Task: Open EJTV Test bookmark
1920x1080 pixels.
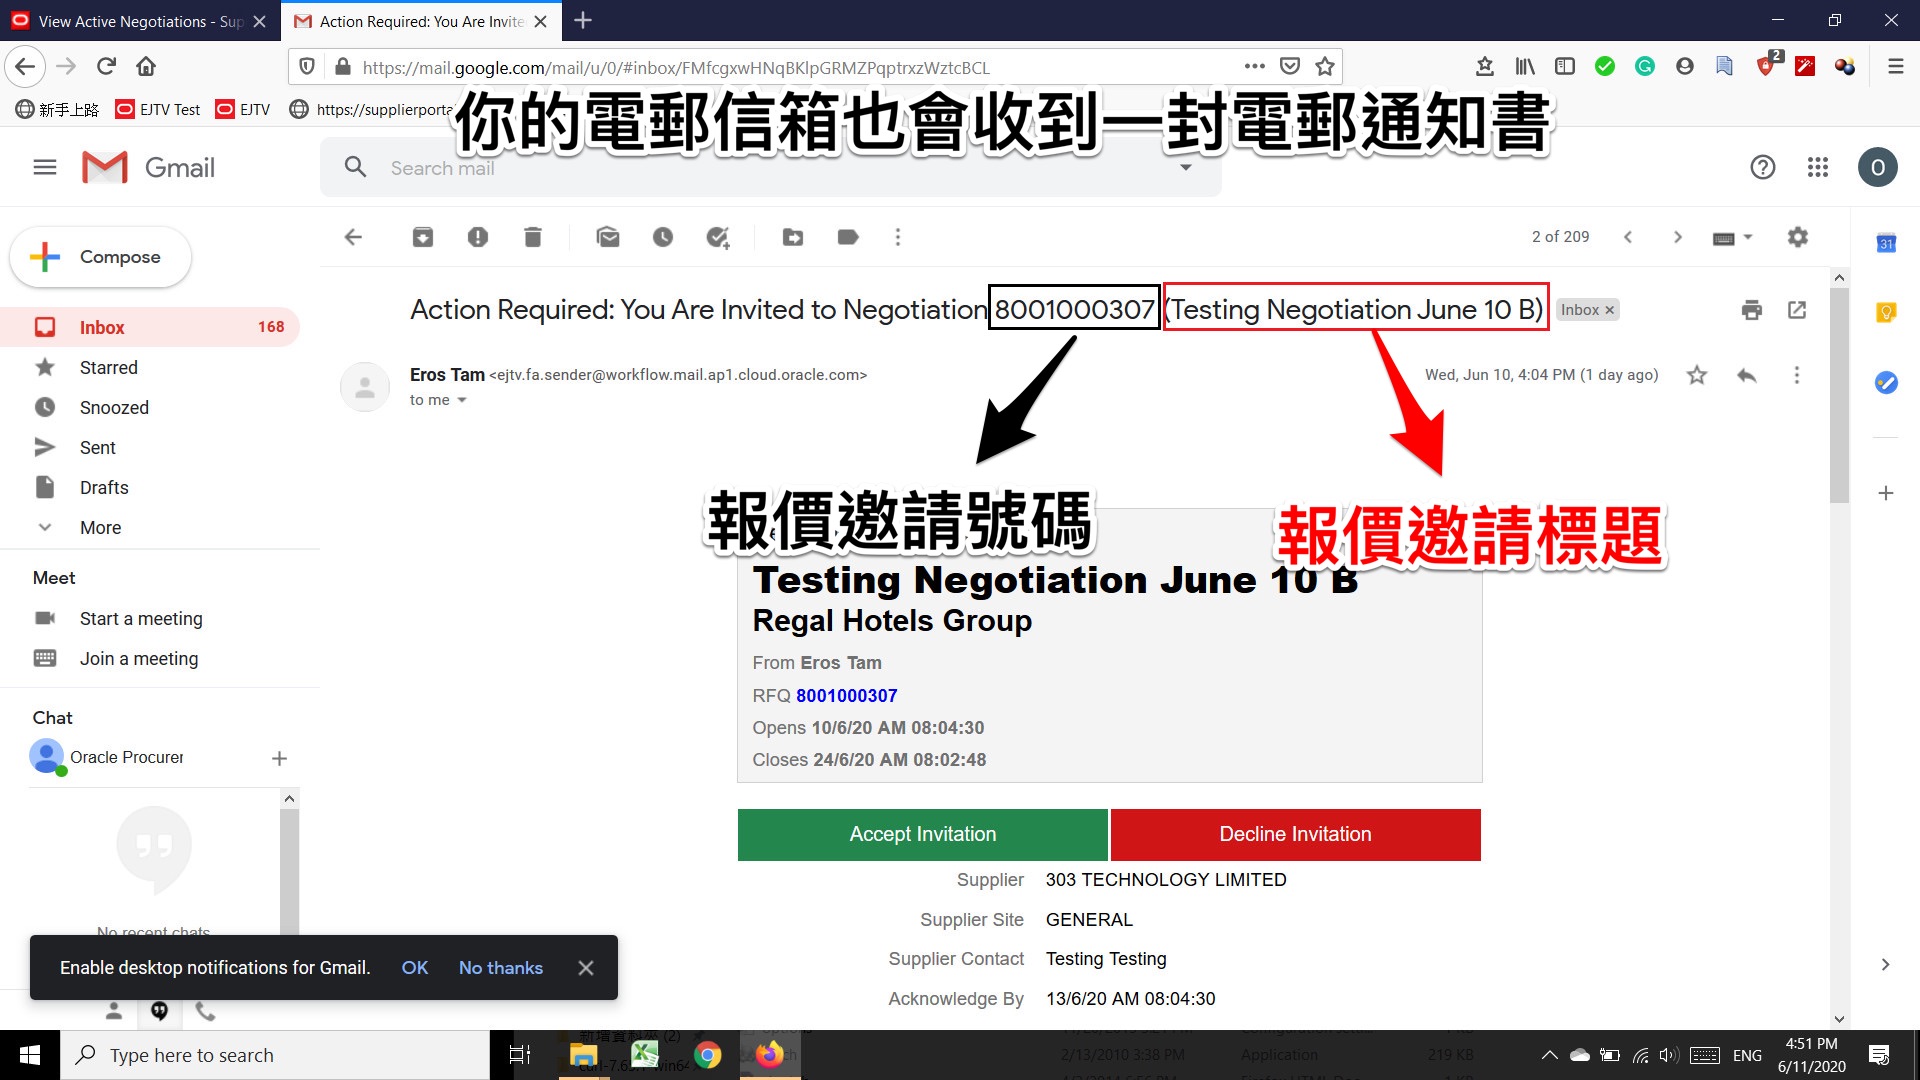Action: coord(159,109)
